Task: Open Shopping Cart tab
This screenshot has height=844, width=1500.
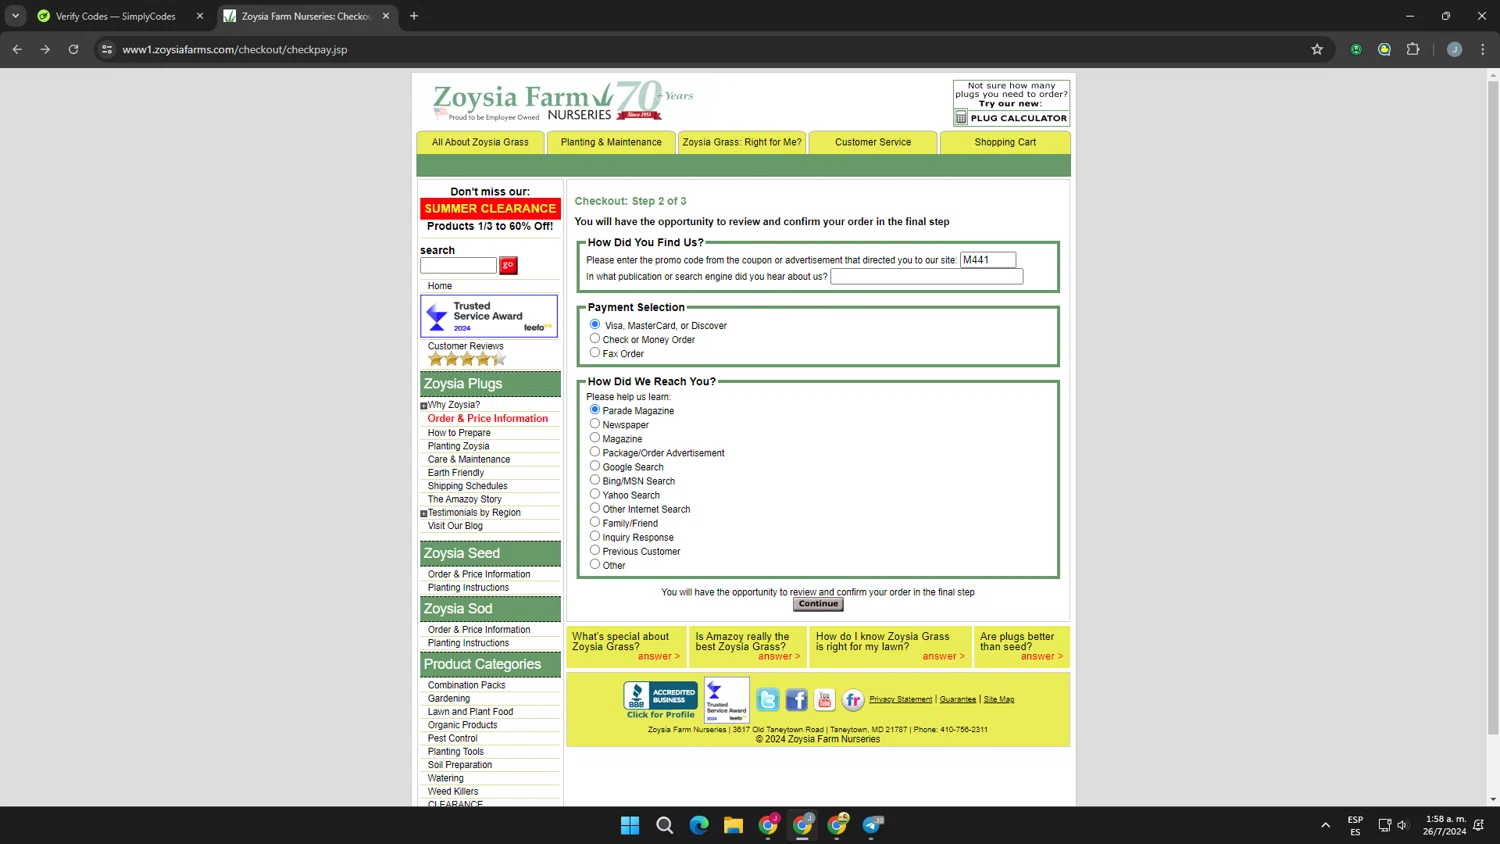Action: coord(1005,142)
